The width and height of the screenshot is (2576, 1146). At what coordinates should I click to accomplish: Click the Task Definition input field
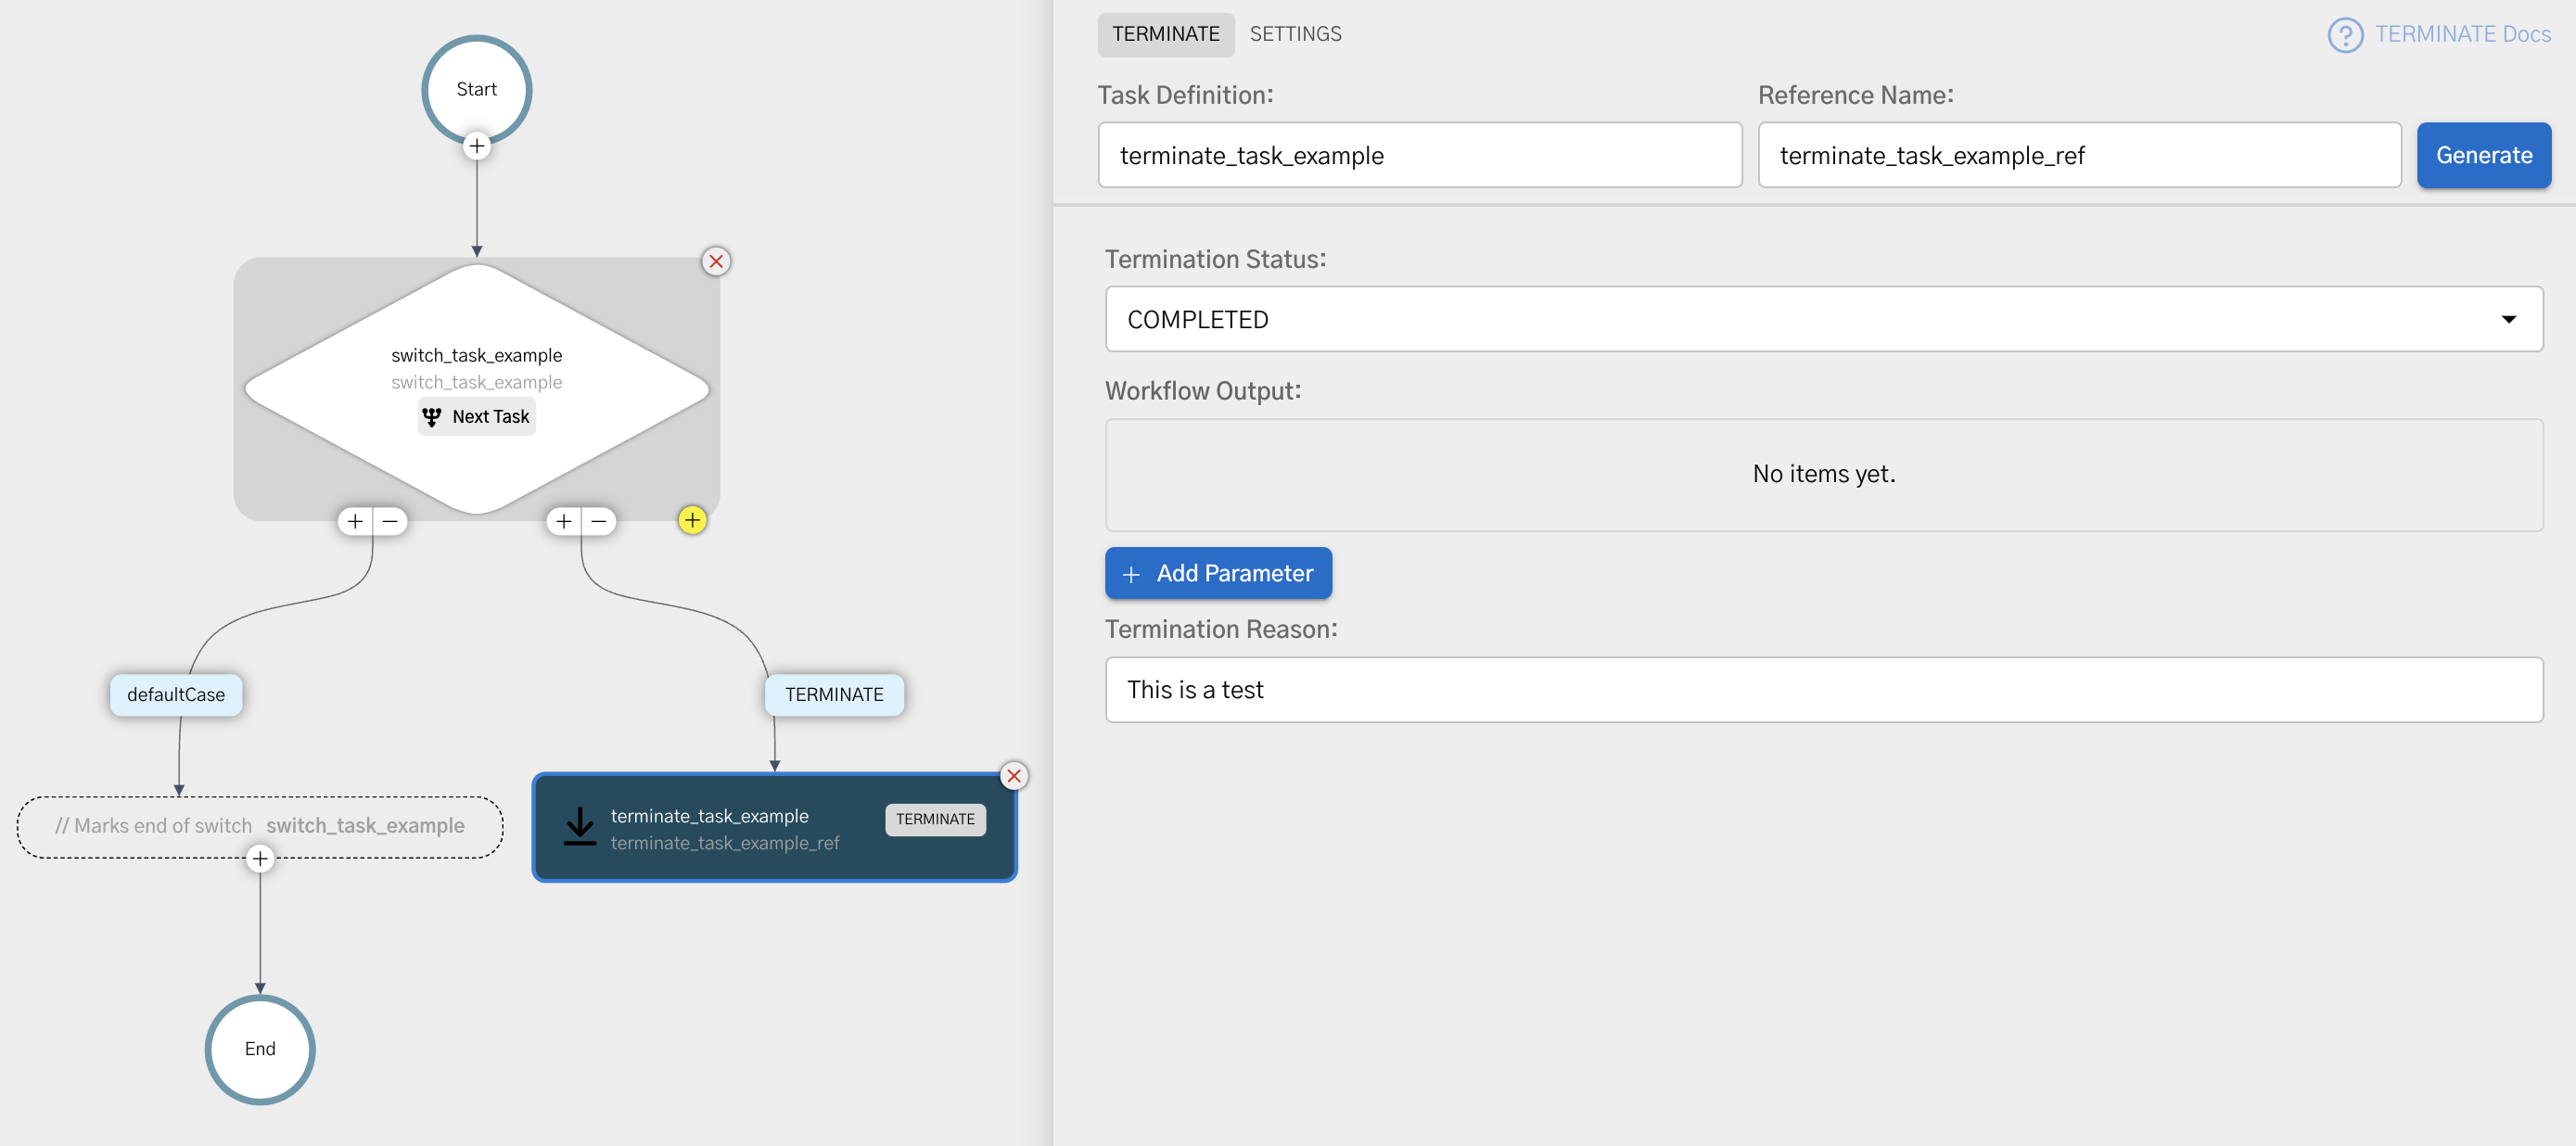[x=1420, y=155]
